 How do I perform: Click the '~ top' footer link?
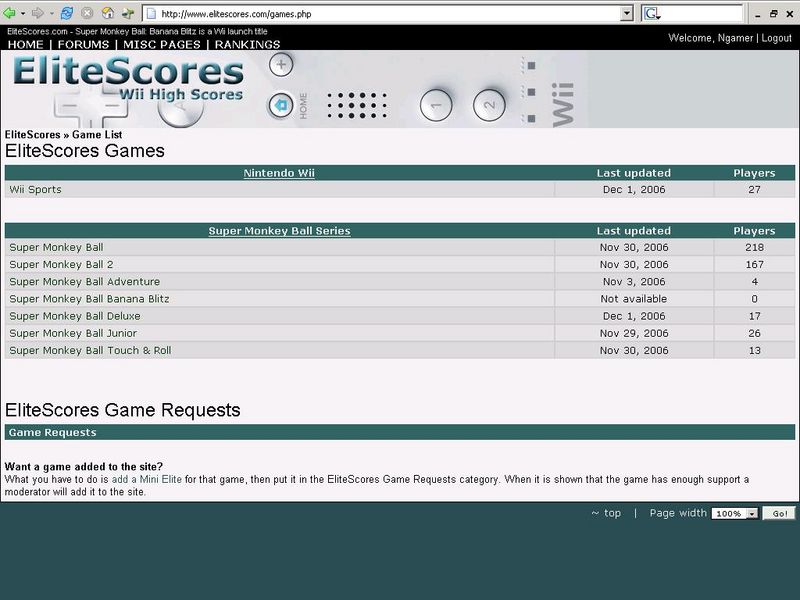point(606,513)
